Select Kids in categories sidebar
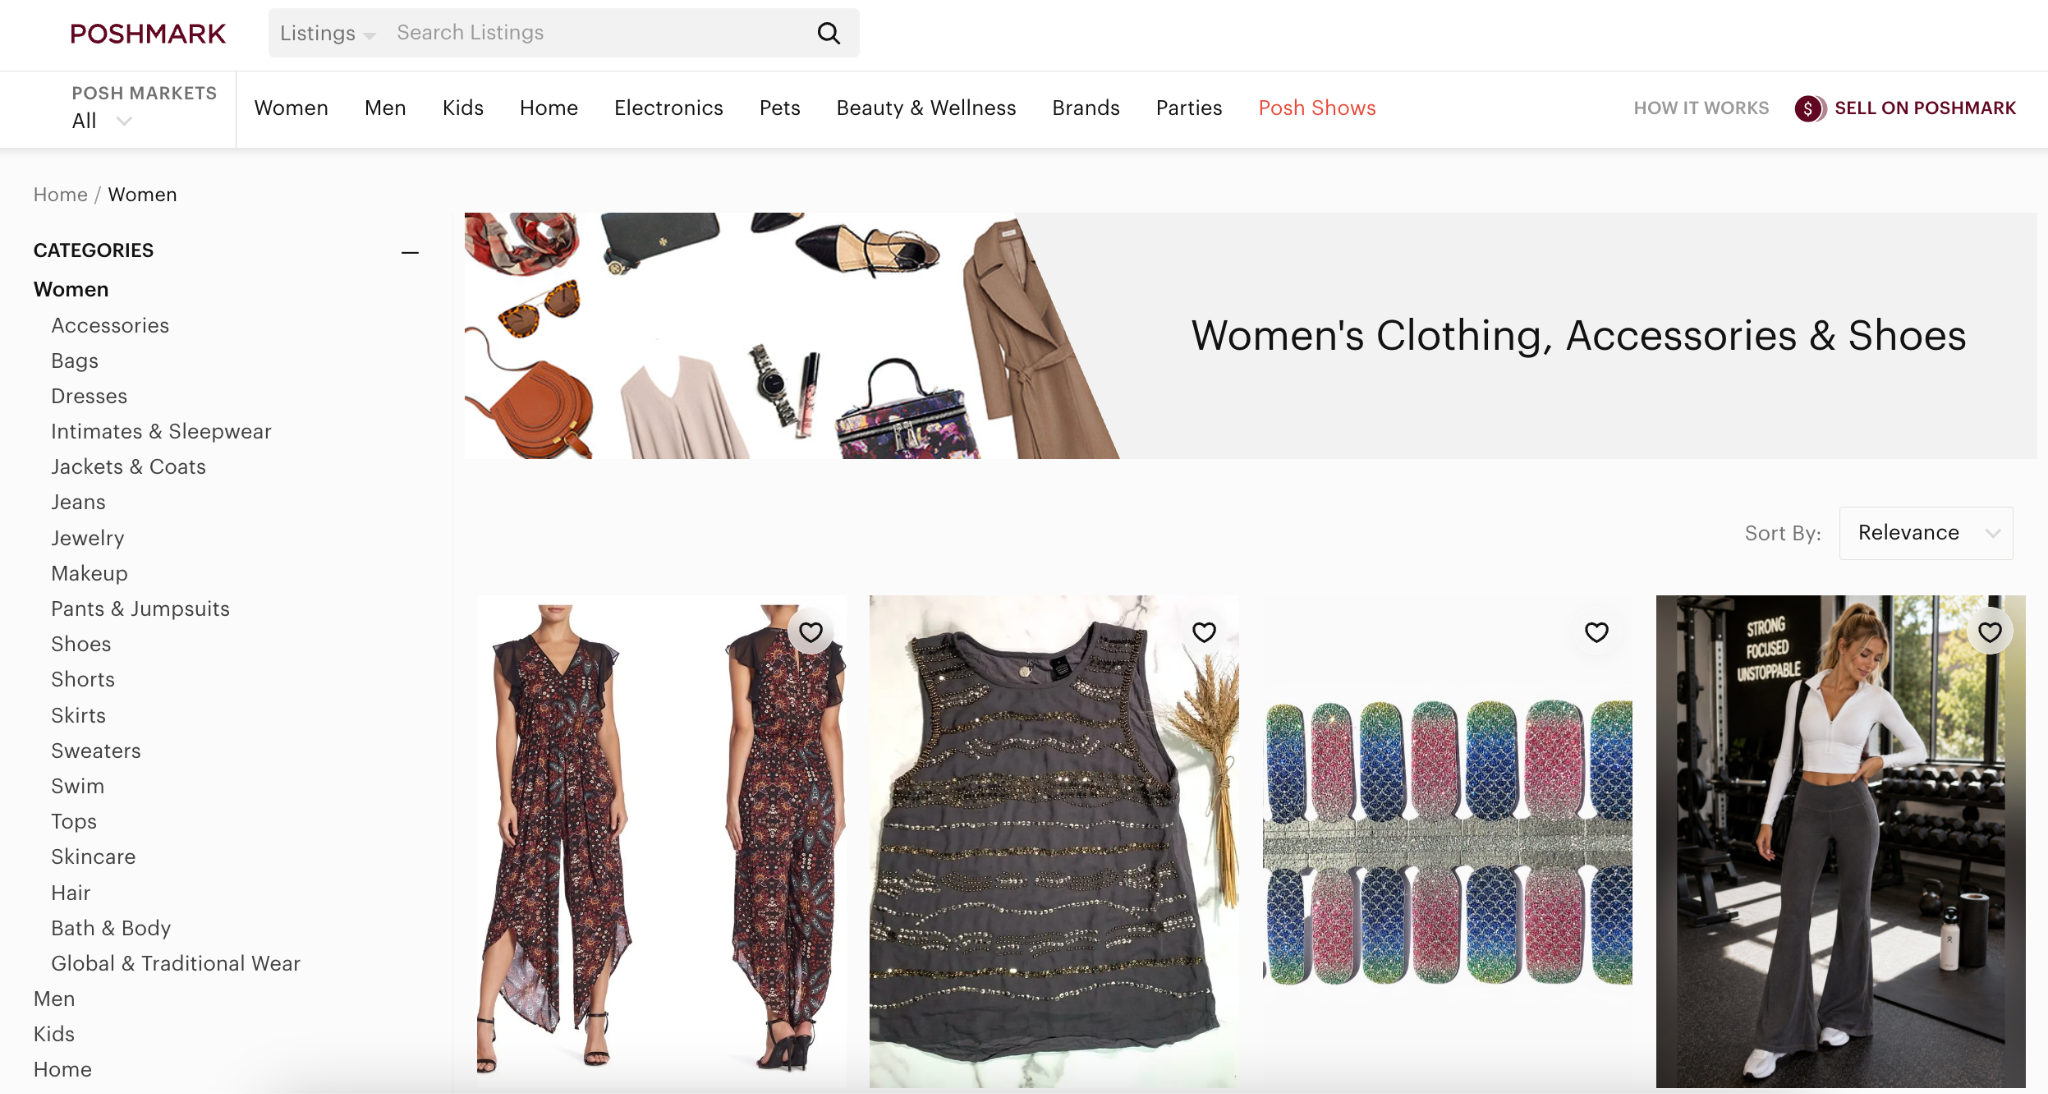 [x=54, y=1034]
